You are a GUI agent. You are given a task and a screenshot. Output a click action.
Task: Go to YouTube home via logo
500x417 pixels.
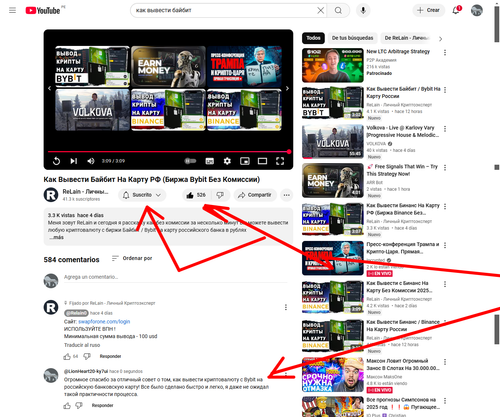(43, 10)
